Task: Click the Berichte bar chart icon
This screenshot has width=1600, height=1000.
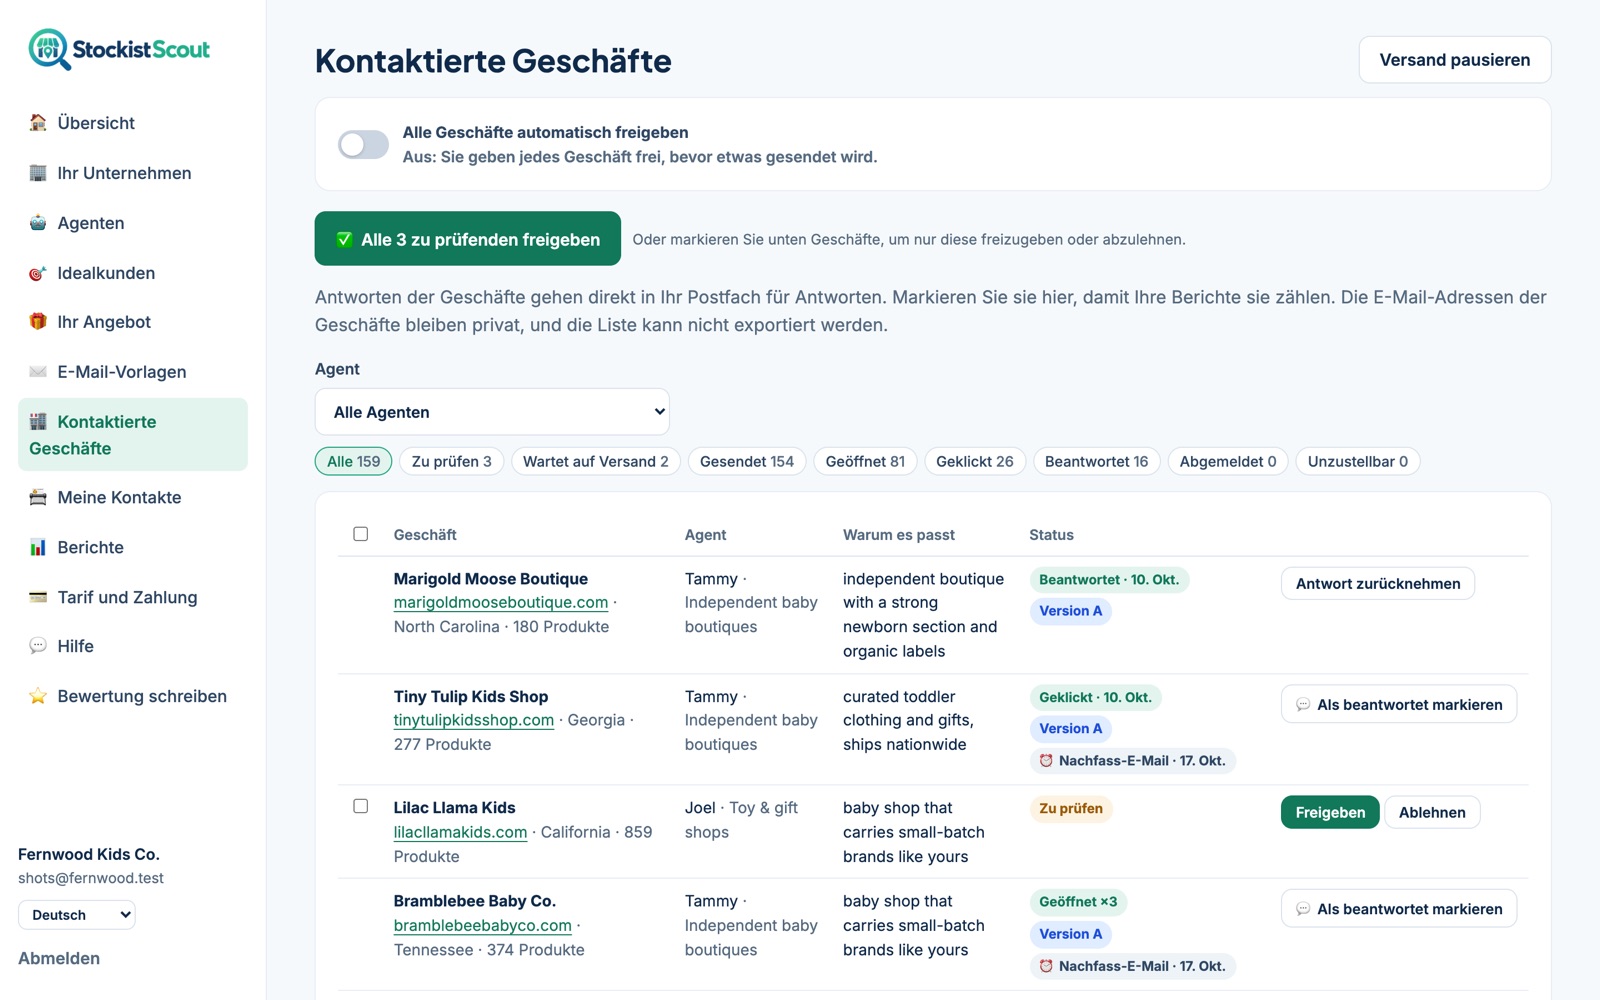Action: click(x=38, y=547)
